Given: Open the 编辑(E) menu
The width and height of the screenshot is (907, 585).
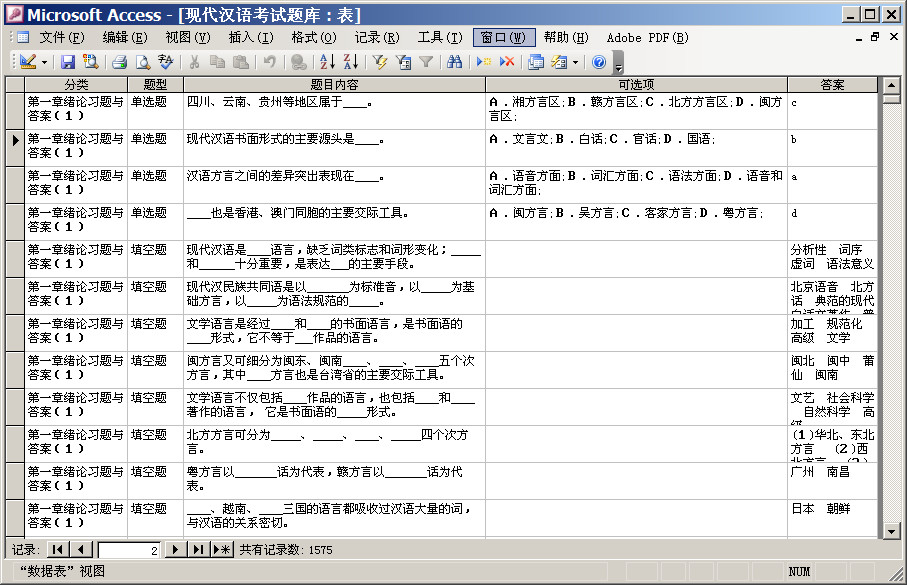Looking at the screenshot, I should pyautogui.click(x=124, y=38).
